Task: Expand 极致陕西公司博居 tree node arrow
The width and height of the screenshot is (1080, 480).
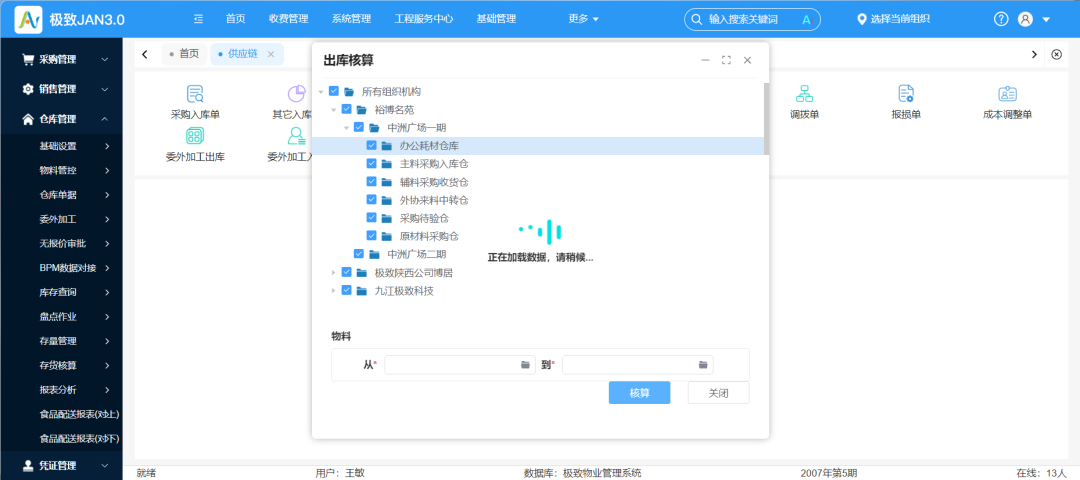Action: pos(333,272)
